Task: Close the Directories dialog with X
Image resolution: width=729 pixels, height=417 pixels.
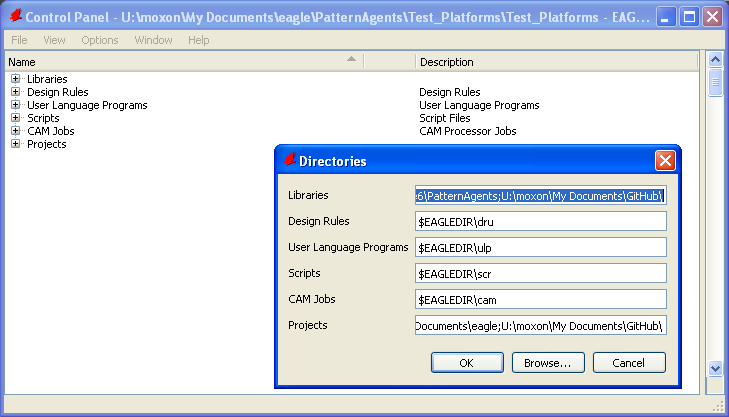Action: coord(665,161)
